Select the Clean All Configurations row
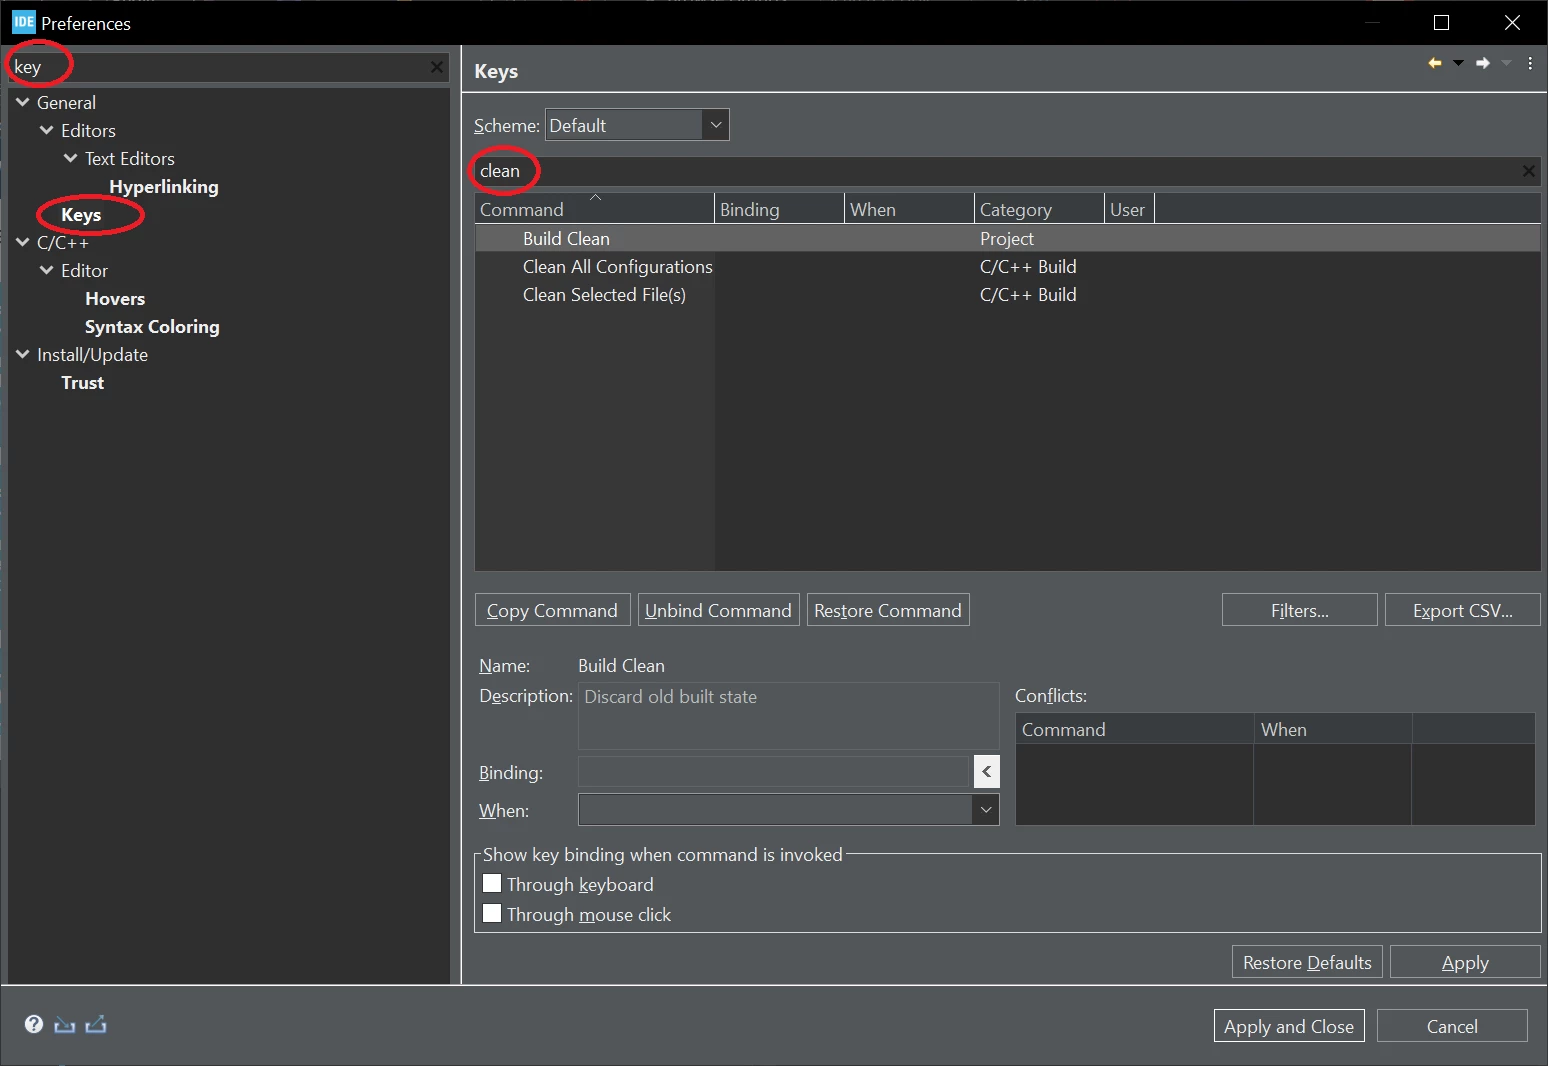This screenshot has height=1066, width=1548. click(1007, 266)
